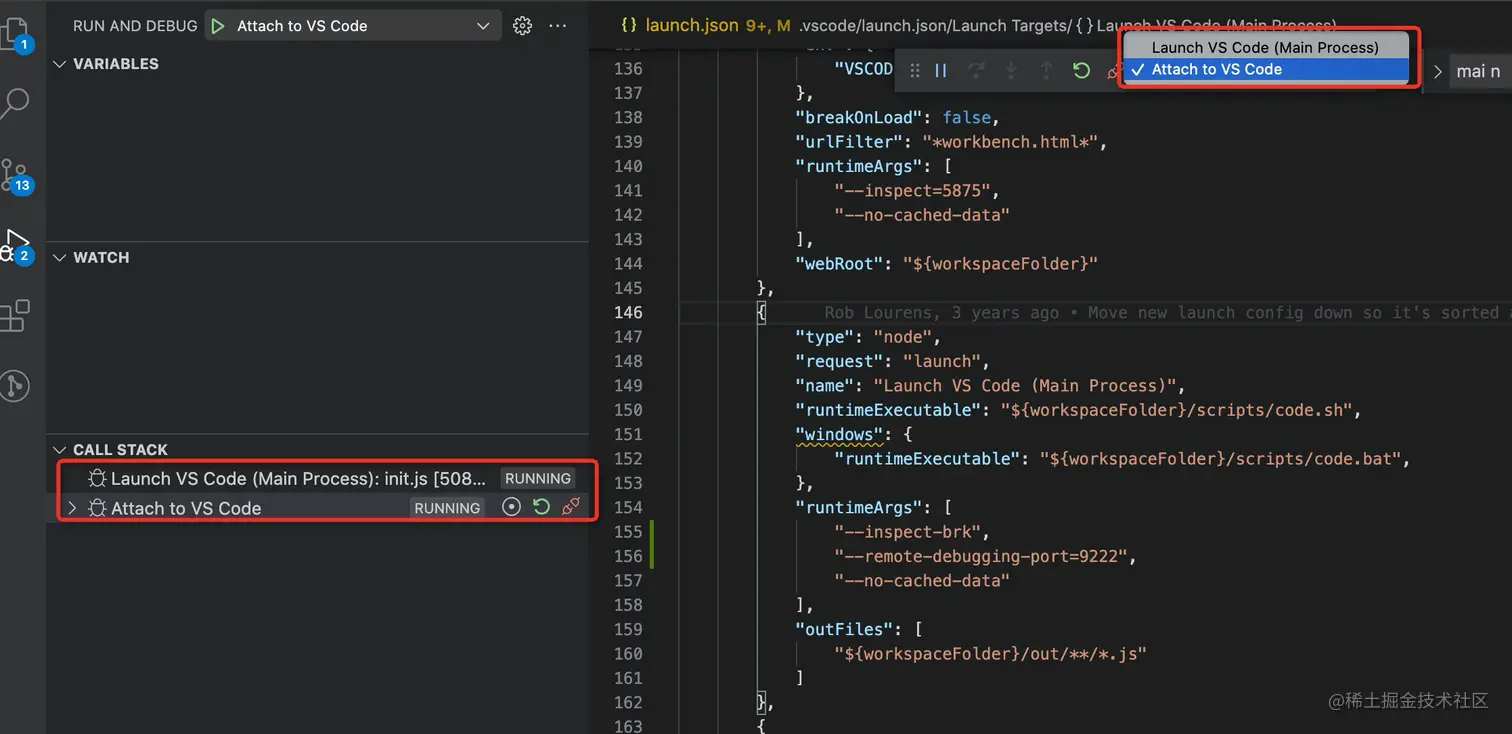Click the "windows" key with warning underline

tap(840, 435)
